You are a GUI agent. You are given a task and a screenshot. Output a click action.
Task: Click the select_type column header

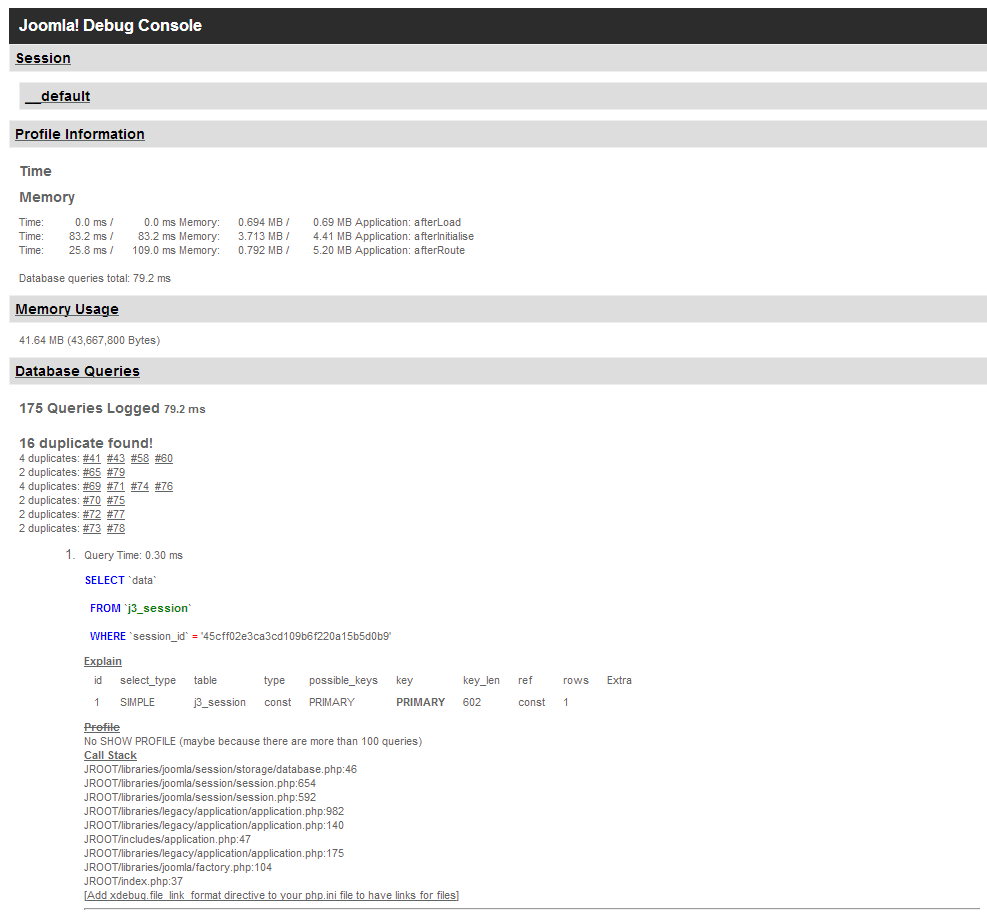[148, 680]
